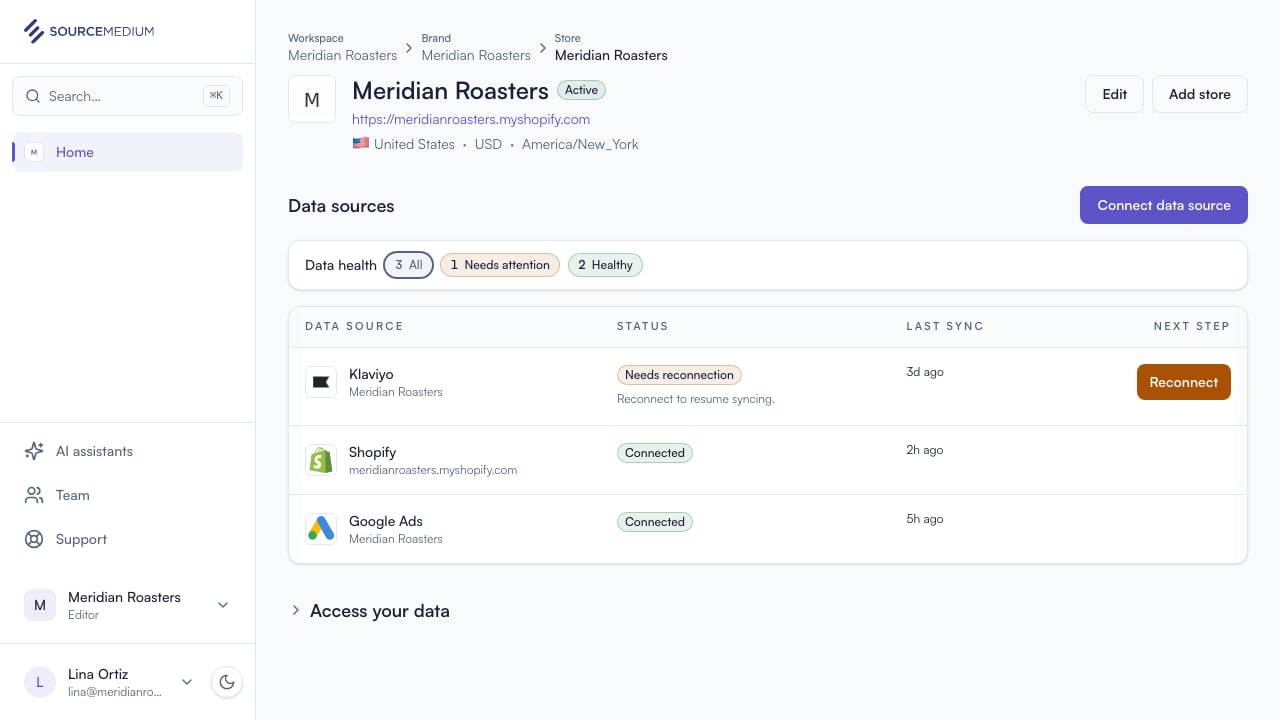1280x720 pixels.
Task: Click the 2h ago last sync value
Action: (925, 450)
